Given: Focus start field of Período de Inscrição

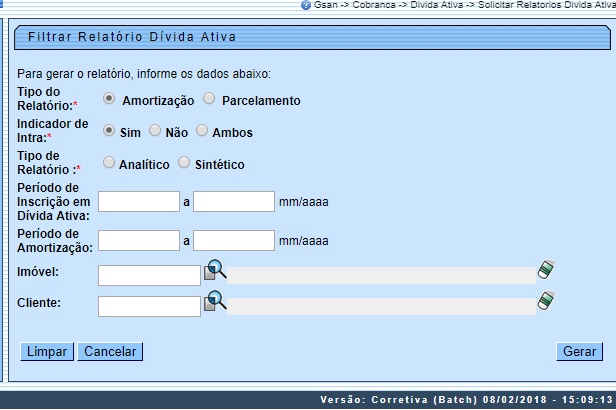Looking at the screenshot, I should click(139, 201).
